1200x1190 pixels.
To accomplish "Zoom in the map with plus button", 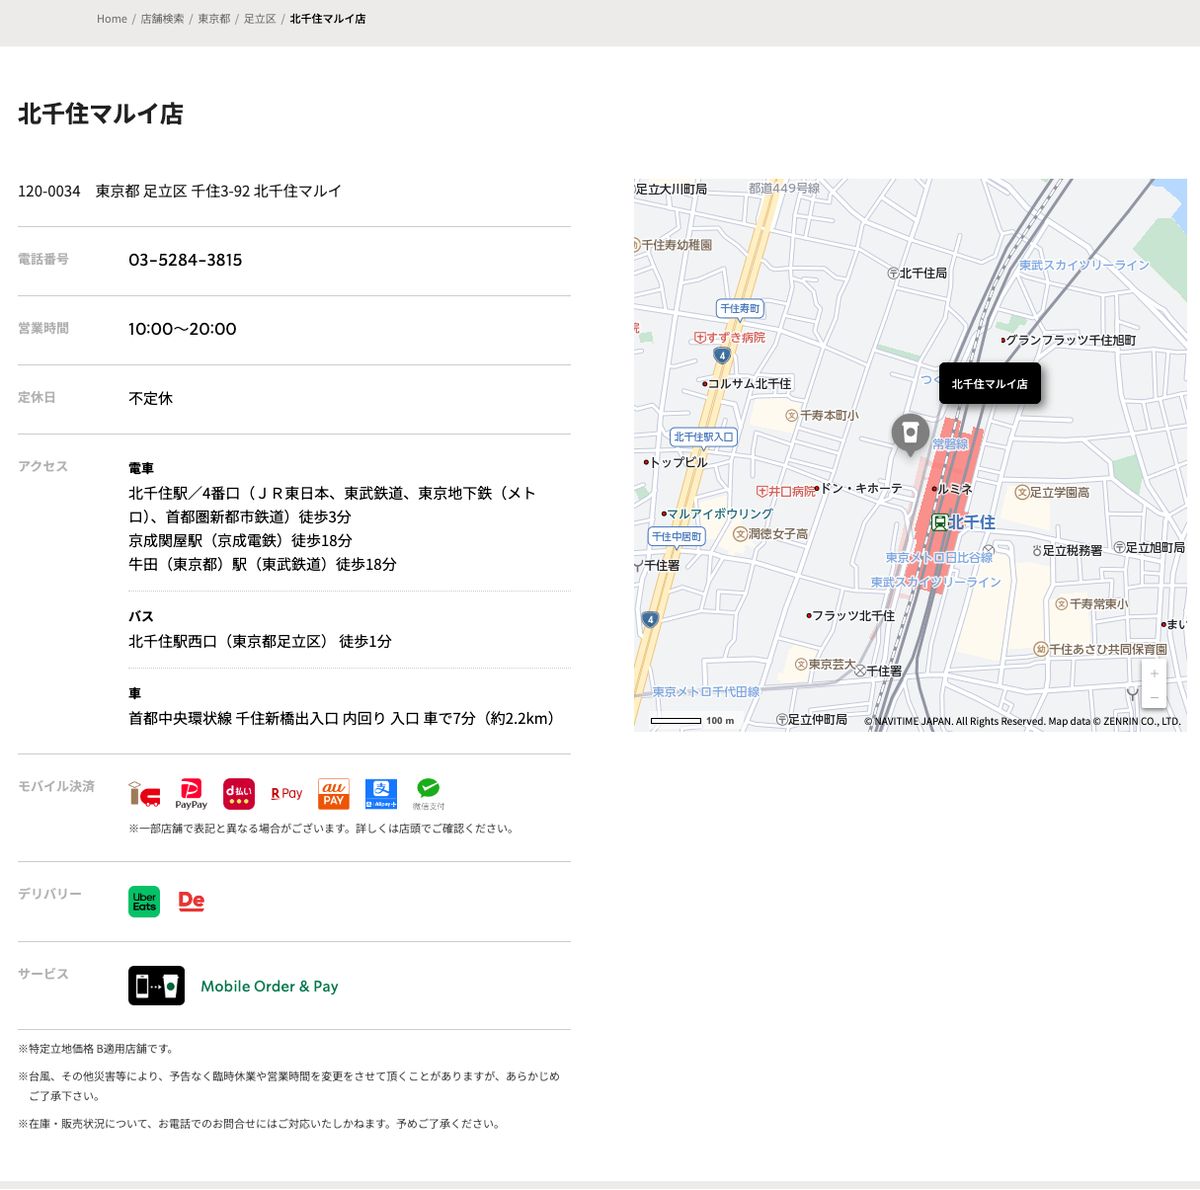I will click(x=1154, y=673).
